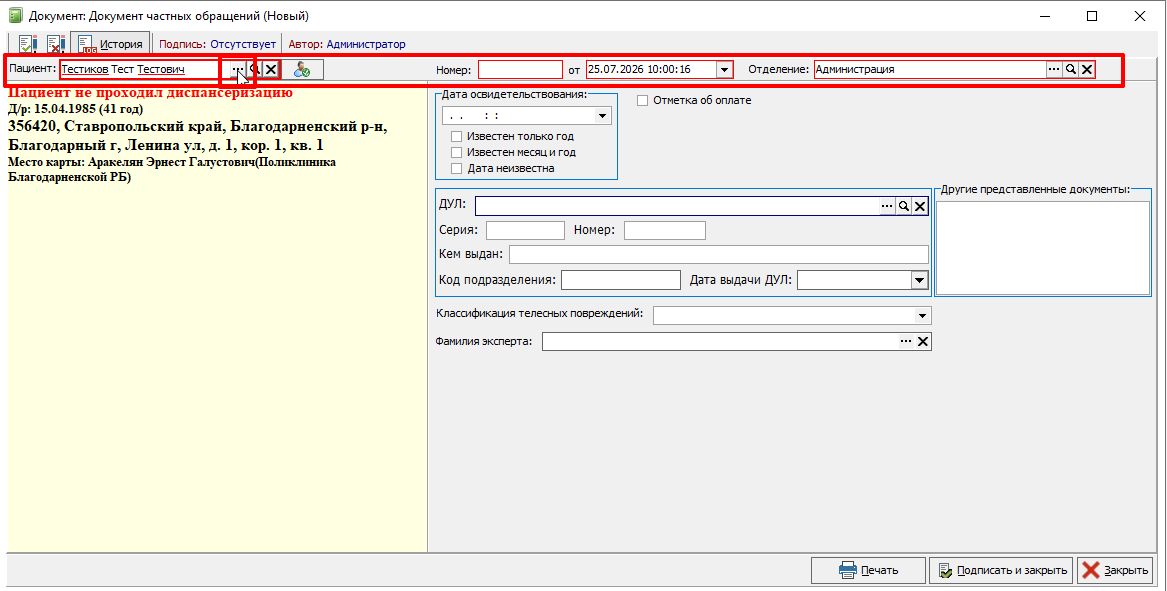Screen dimensions: 1167x591
Task: Maximize the document window
Action: pyautogui.click(x=1092, y=16)
